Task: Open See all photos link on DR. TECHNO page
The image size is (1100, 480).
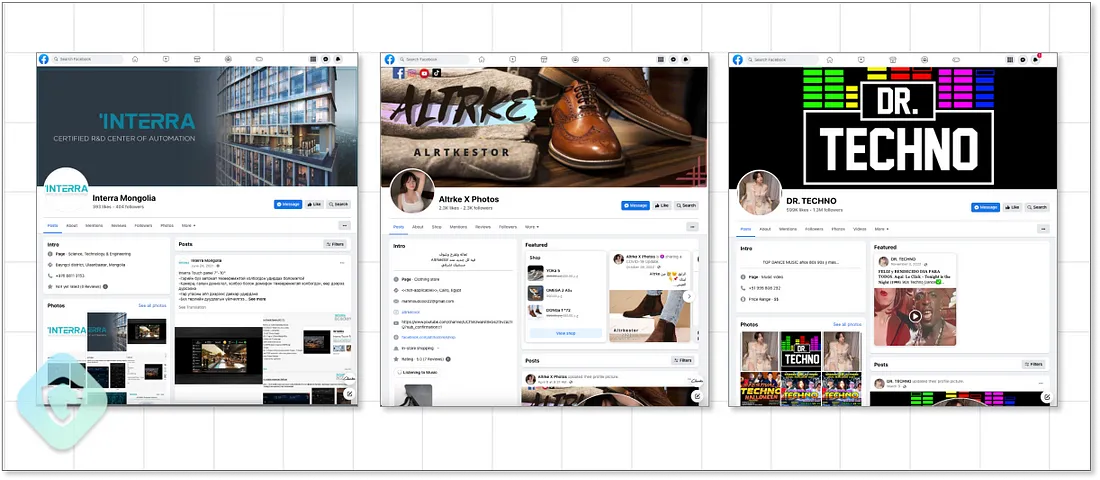Action: point(847,324)
